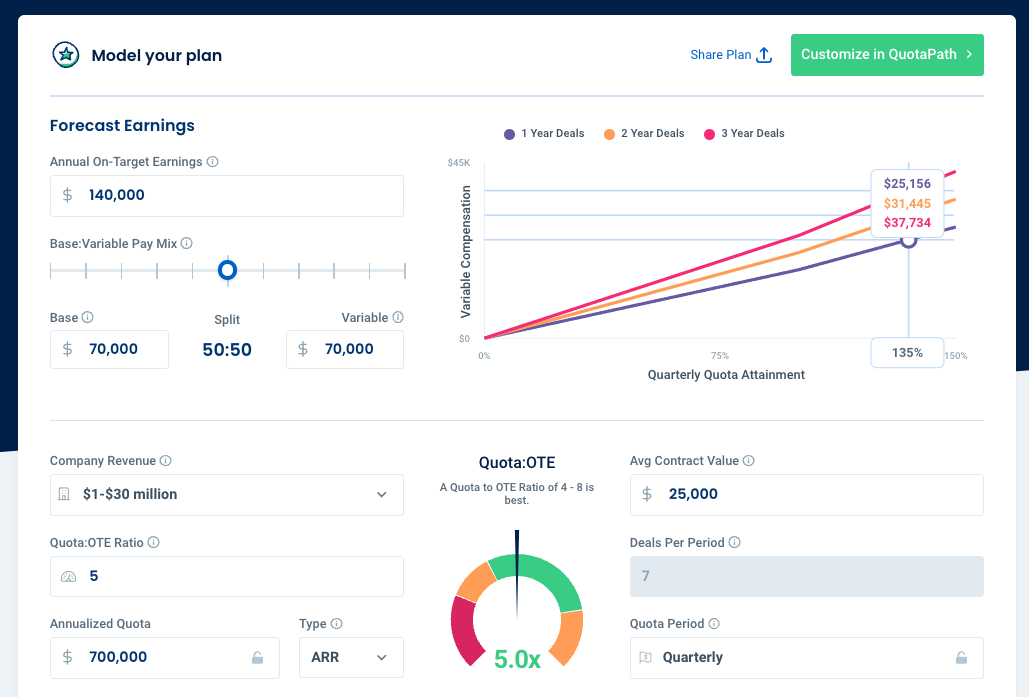Viewport: 1029px width, 697px height.
Task: Click the Annual On-Target Earnings input field
Action: point(227,196)
